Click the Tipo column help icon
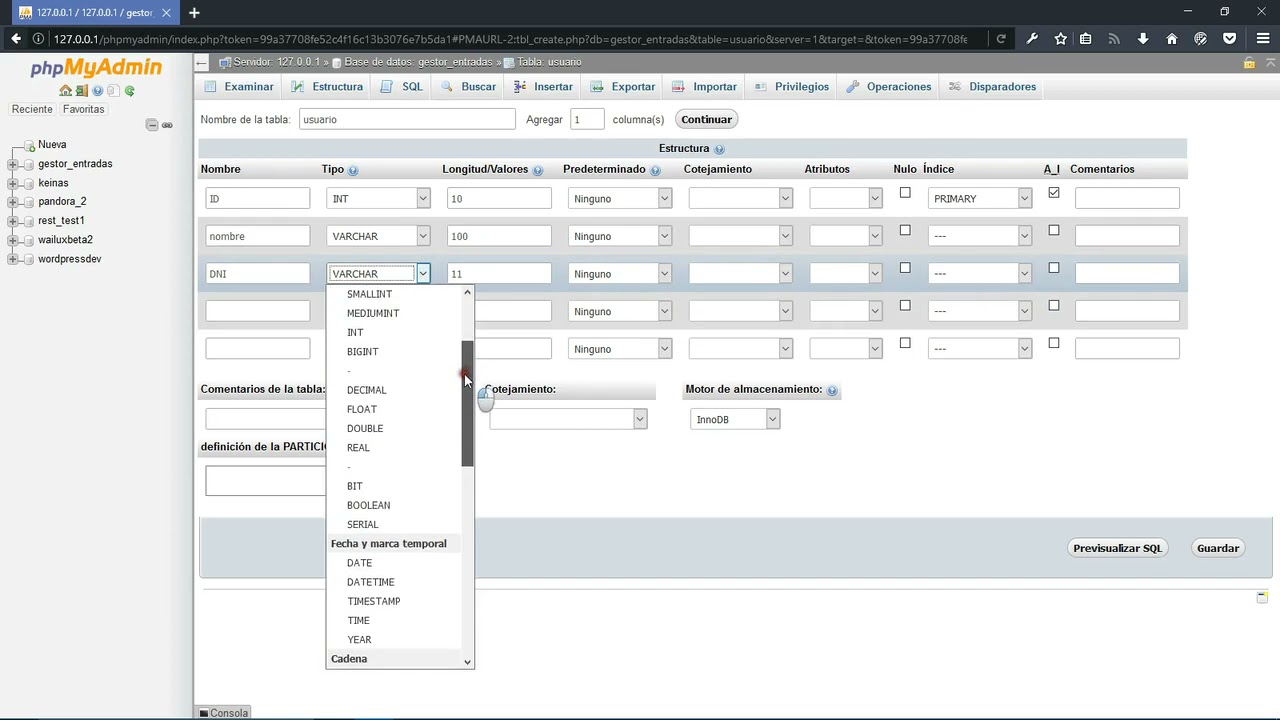The height and width of the screenshot is (720, 1280). coord(353,171)
